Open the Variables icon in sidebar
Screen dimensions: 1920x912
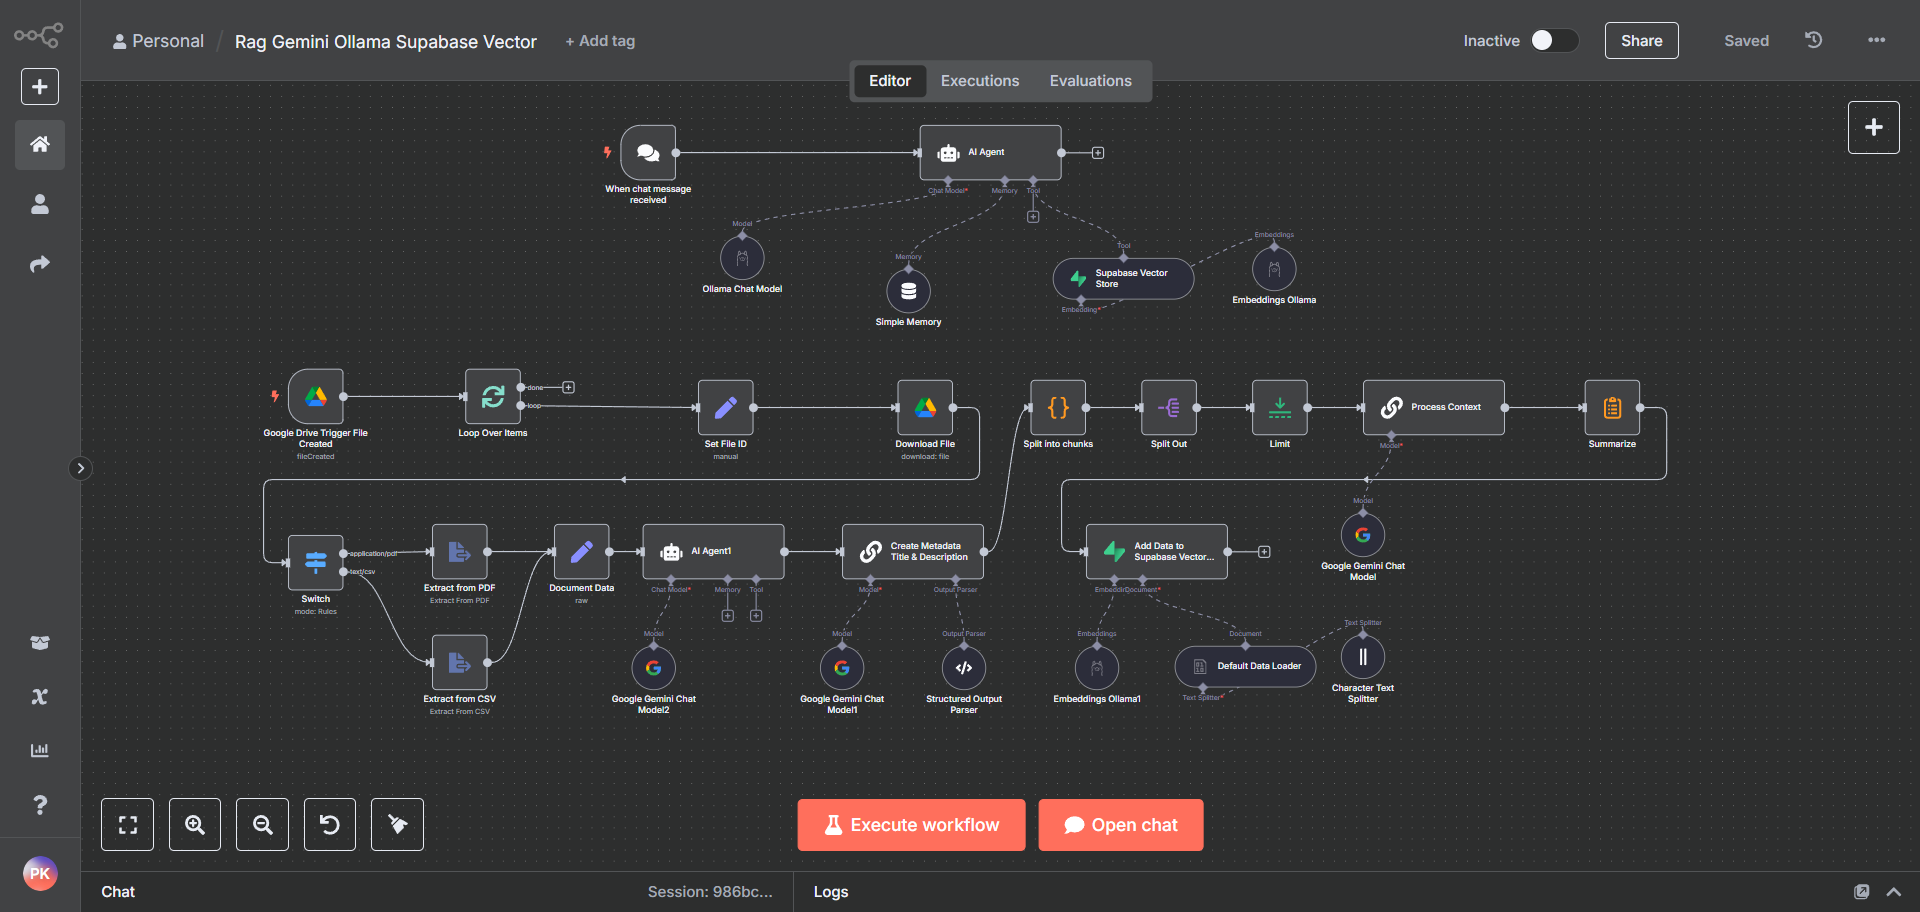pos(40,697)
